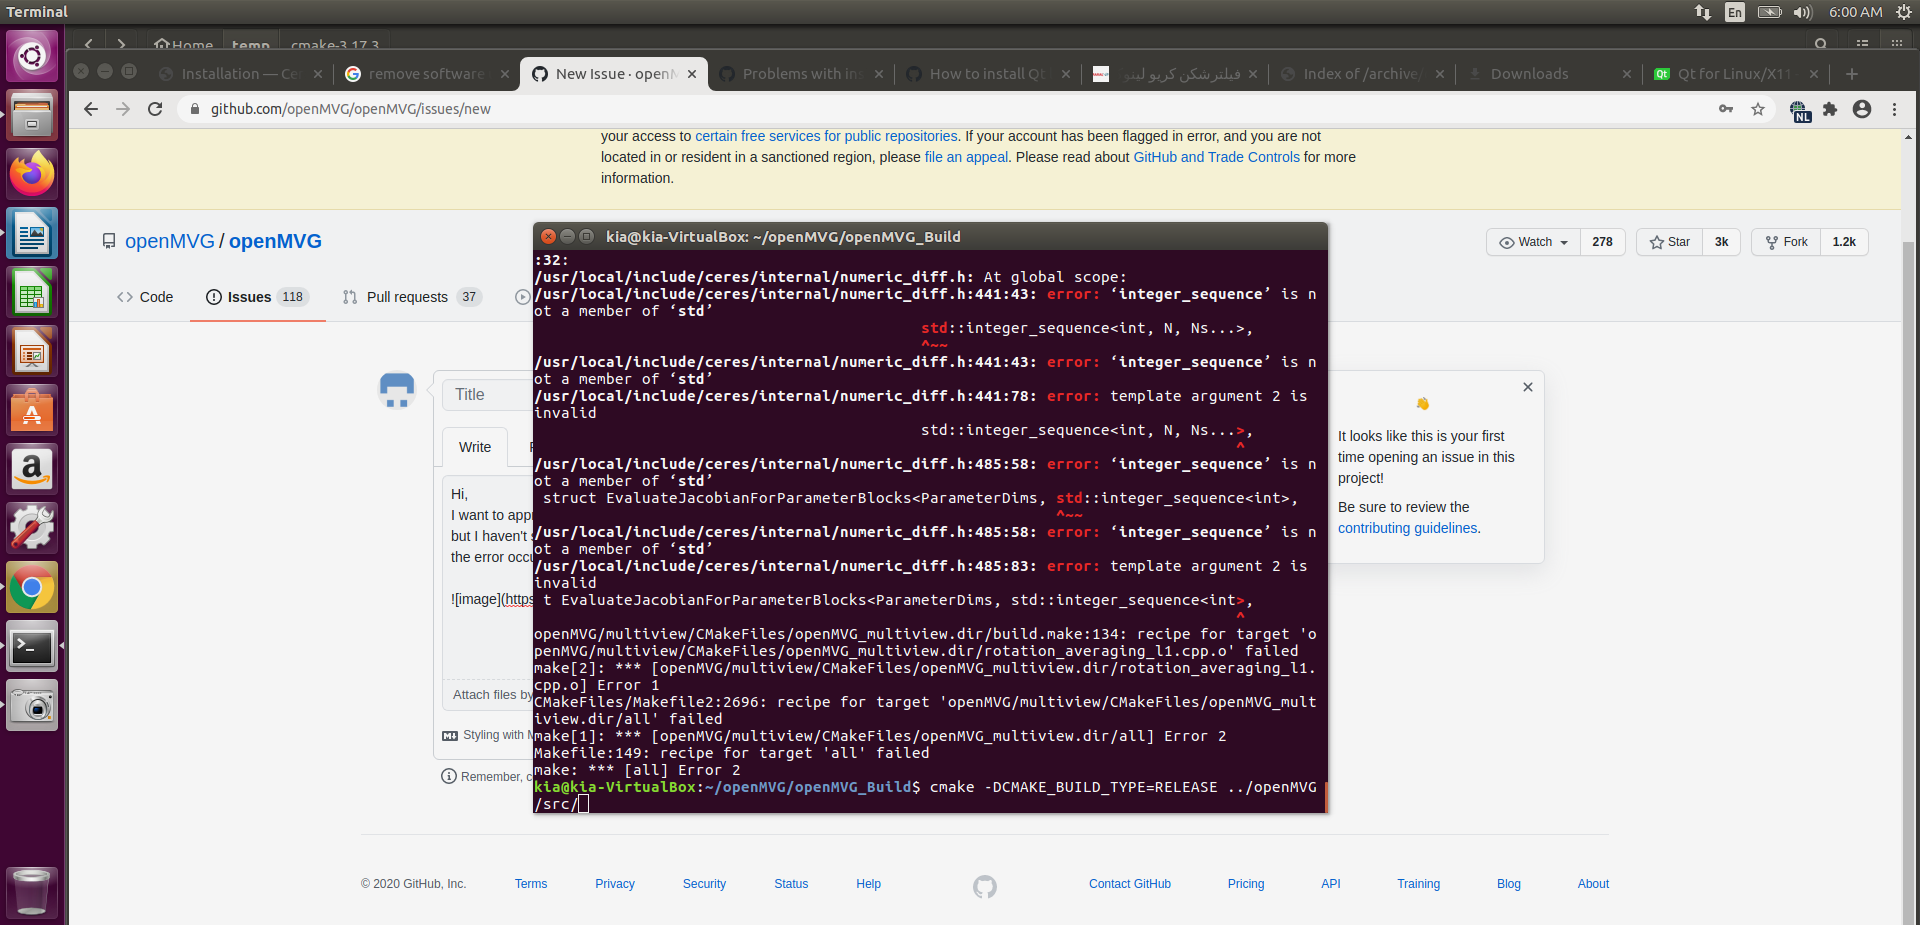Star the openMVG repository
1920x925 pixels.
pos(1668,242)
